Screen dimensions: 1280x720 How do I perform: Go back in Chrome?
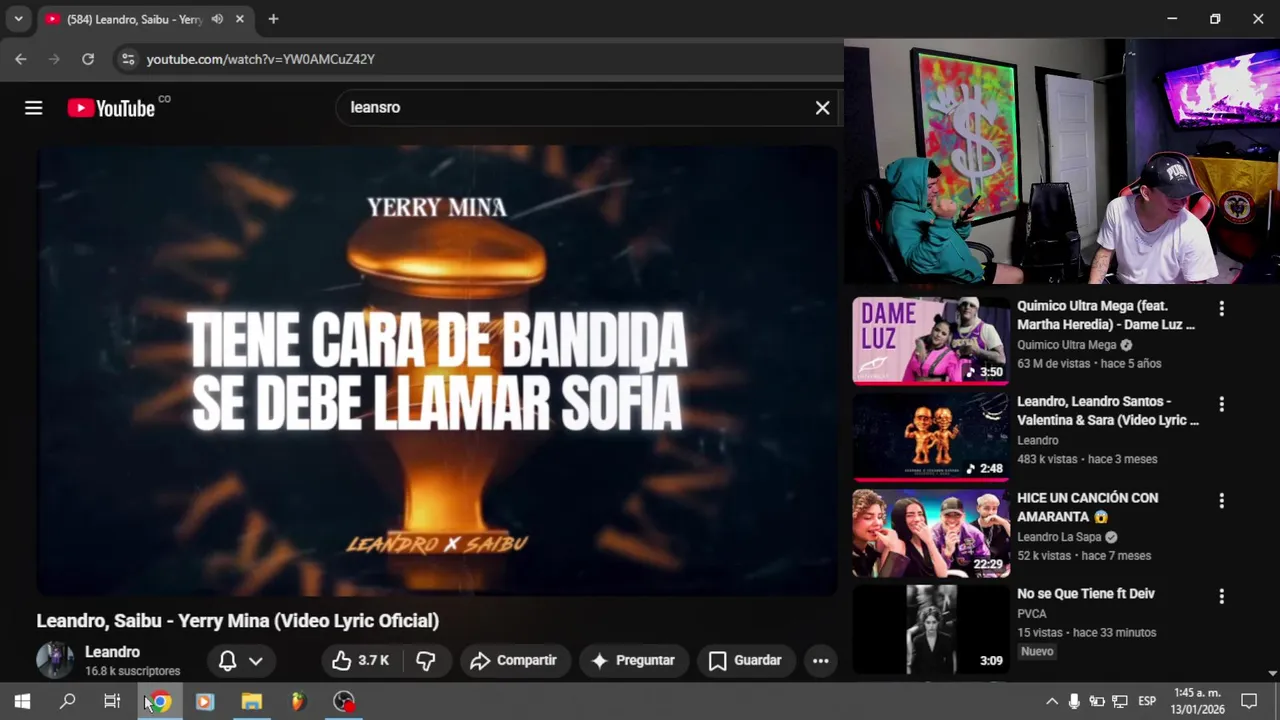pyautogui.click(x=21, y=59)
